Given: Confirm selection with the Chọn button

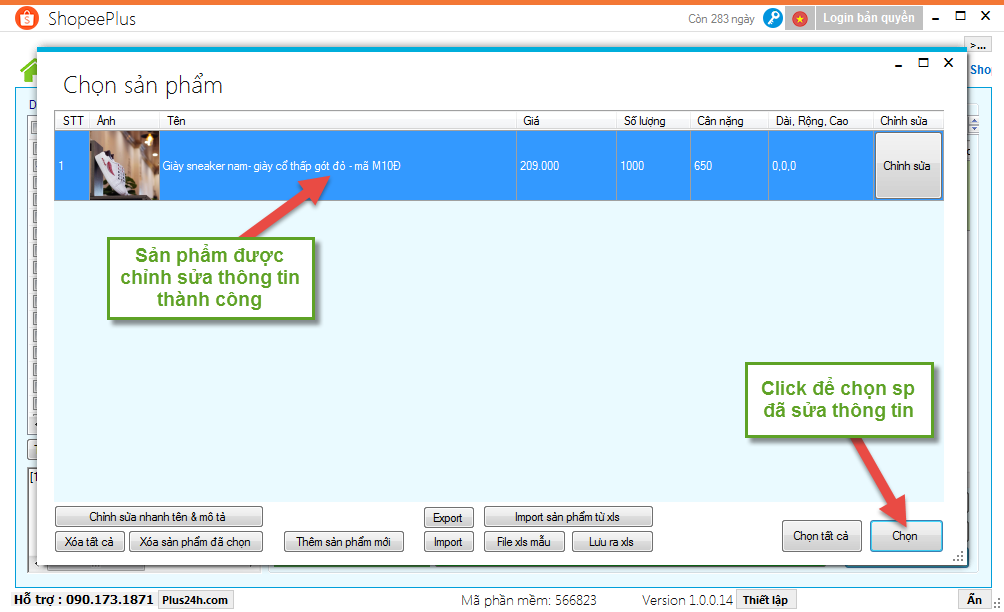Looking at the screenshot, I should click(x=905, y=536).
